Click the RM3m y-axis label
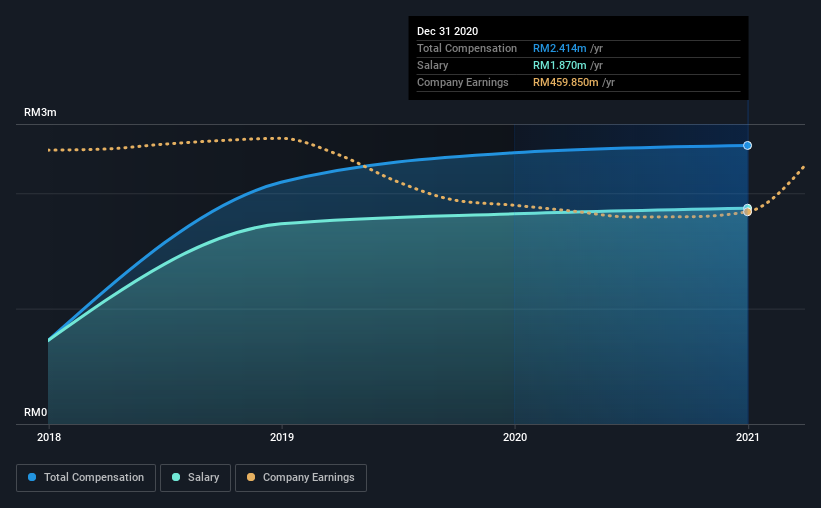The height and width of the screenshot is (508, 821). point(40,113)
